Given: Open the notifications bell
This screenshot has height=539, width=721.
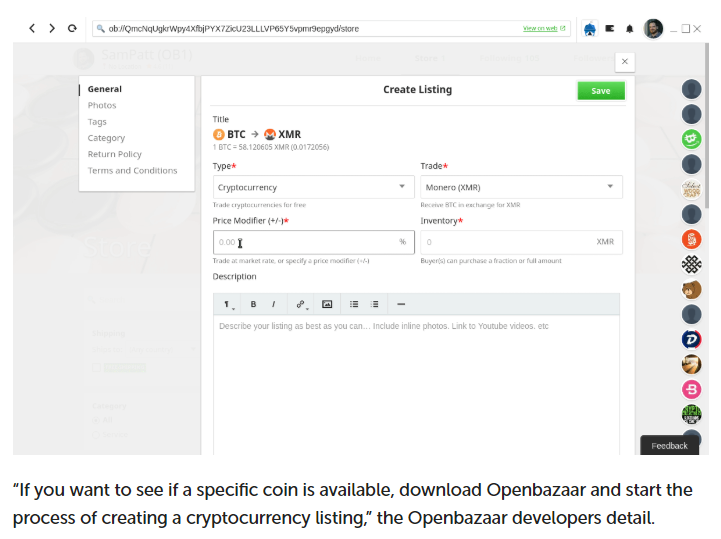Looking at the screenshot, I should click(629, 29).
